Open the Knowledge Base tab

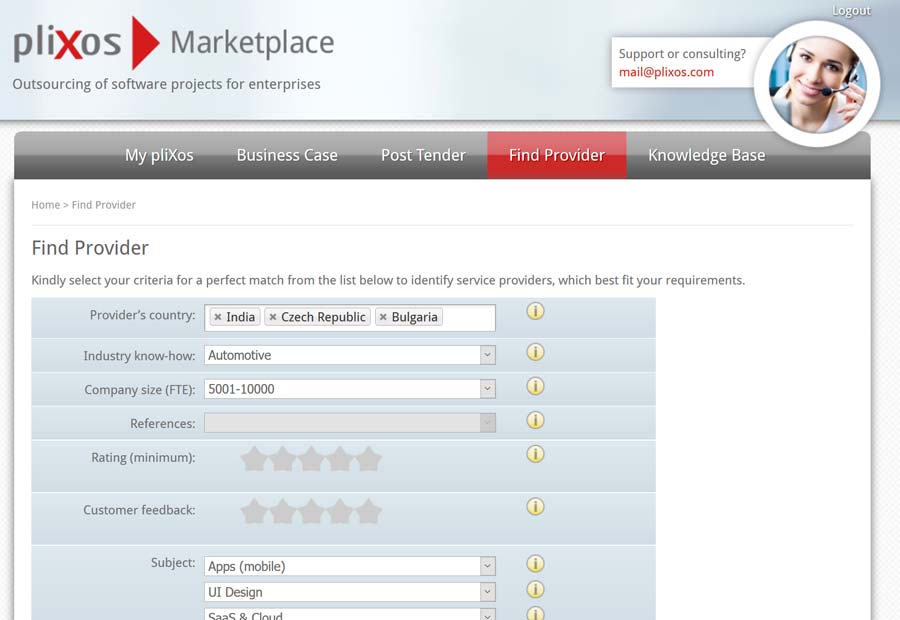pyautogui.click(x=706, y=155)
